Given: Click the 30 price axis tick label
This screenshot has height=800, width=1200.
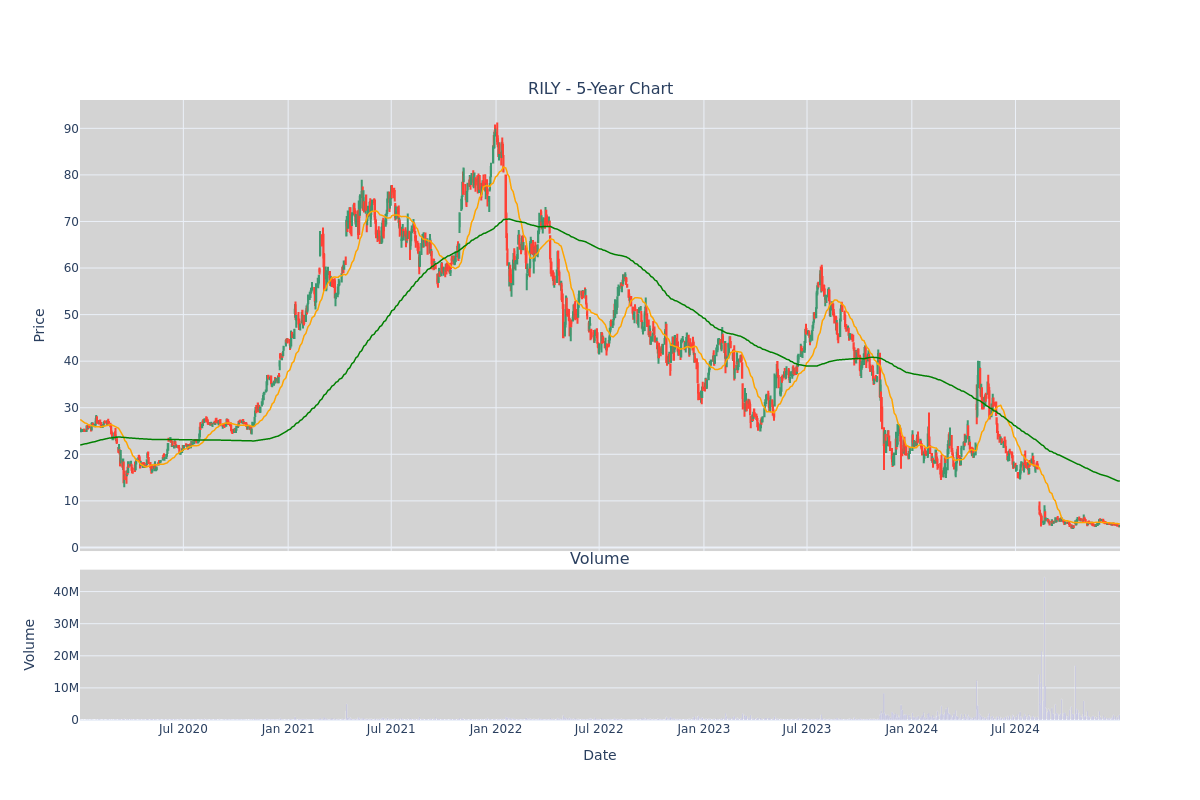Looking at the screenshot, I should tap(72, 408).
